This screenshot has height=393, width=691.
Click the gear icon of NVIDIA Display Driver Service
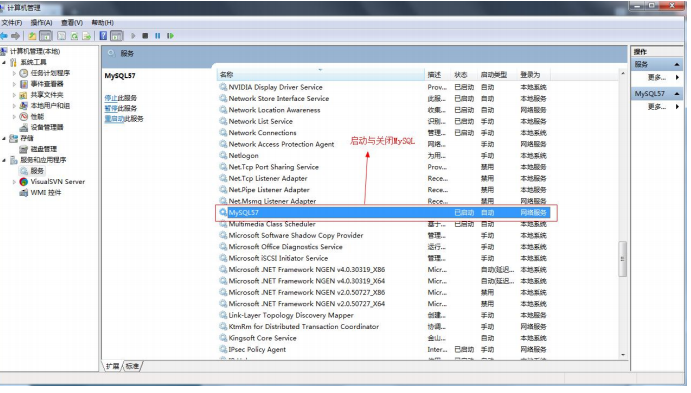(223, 87)
